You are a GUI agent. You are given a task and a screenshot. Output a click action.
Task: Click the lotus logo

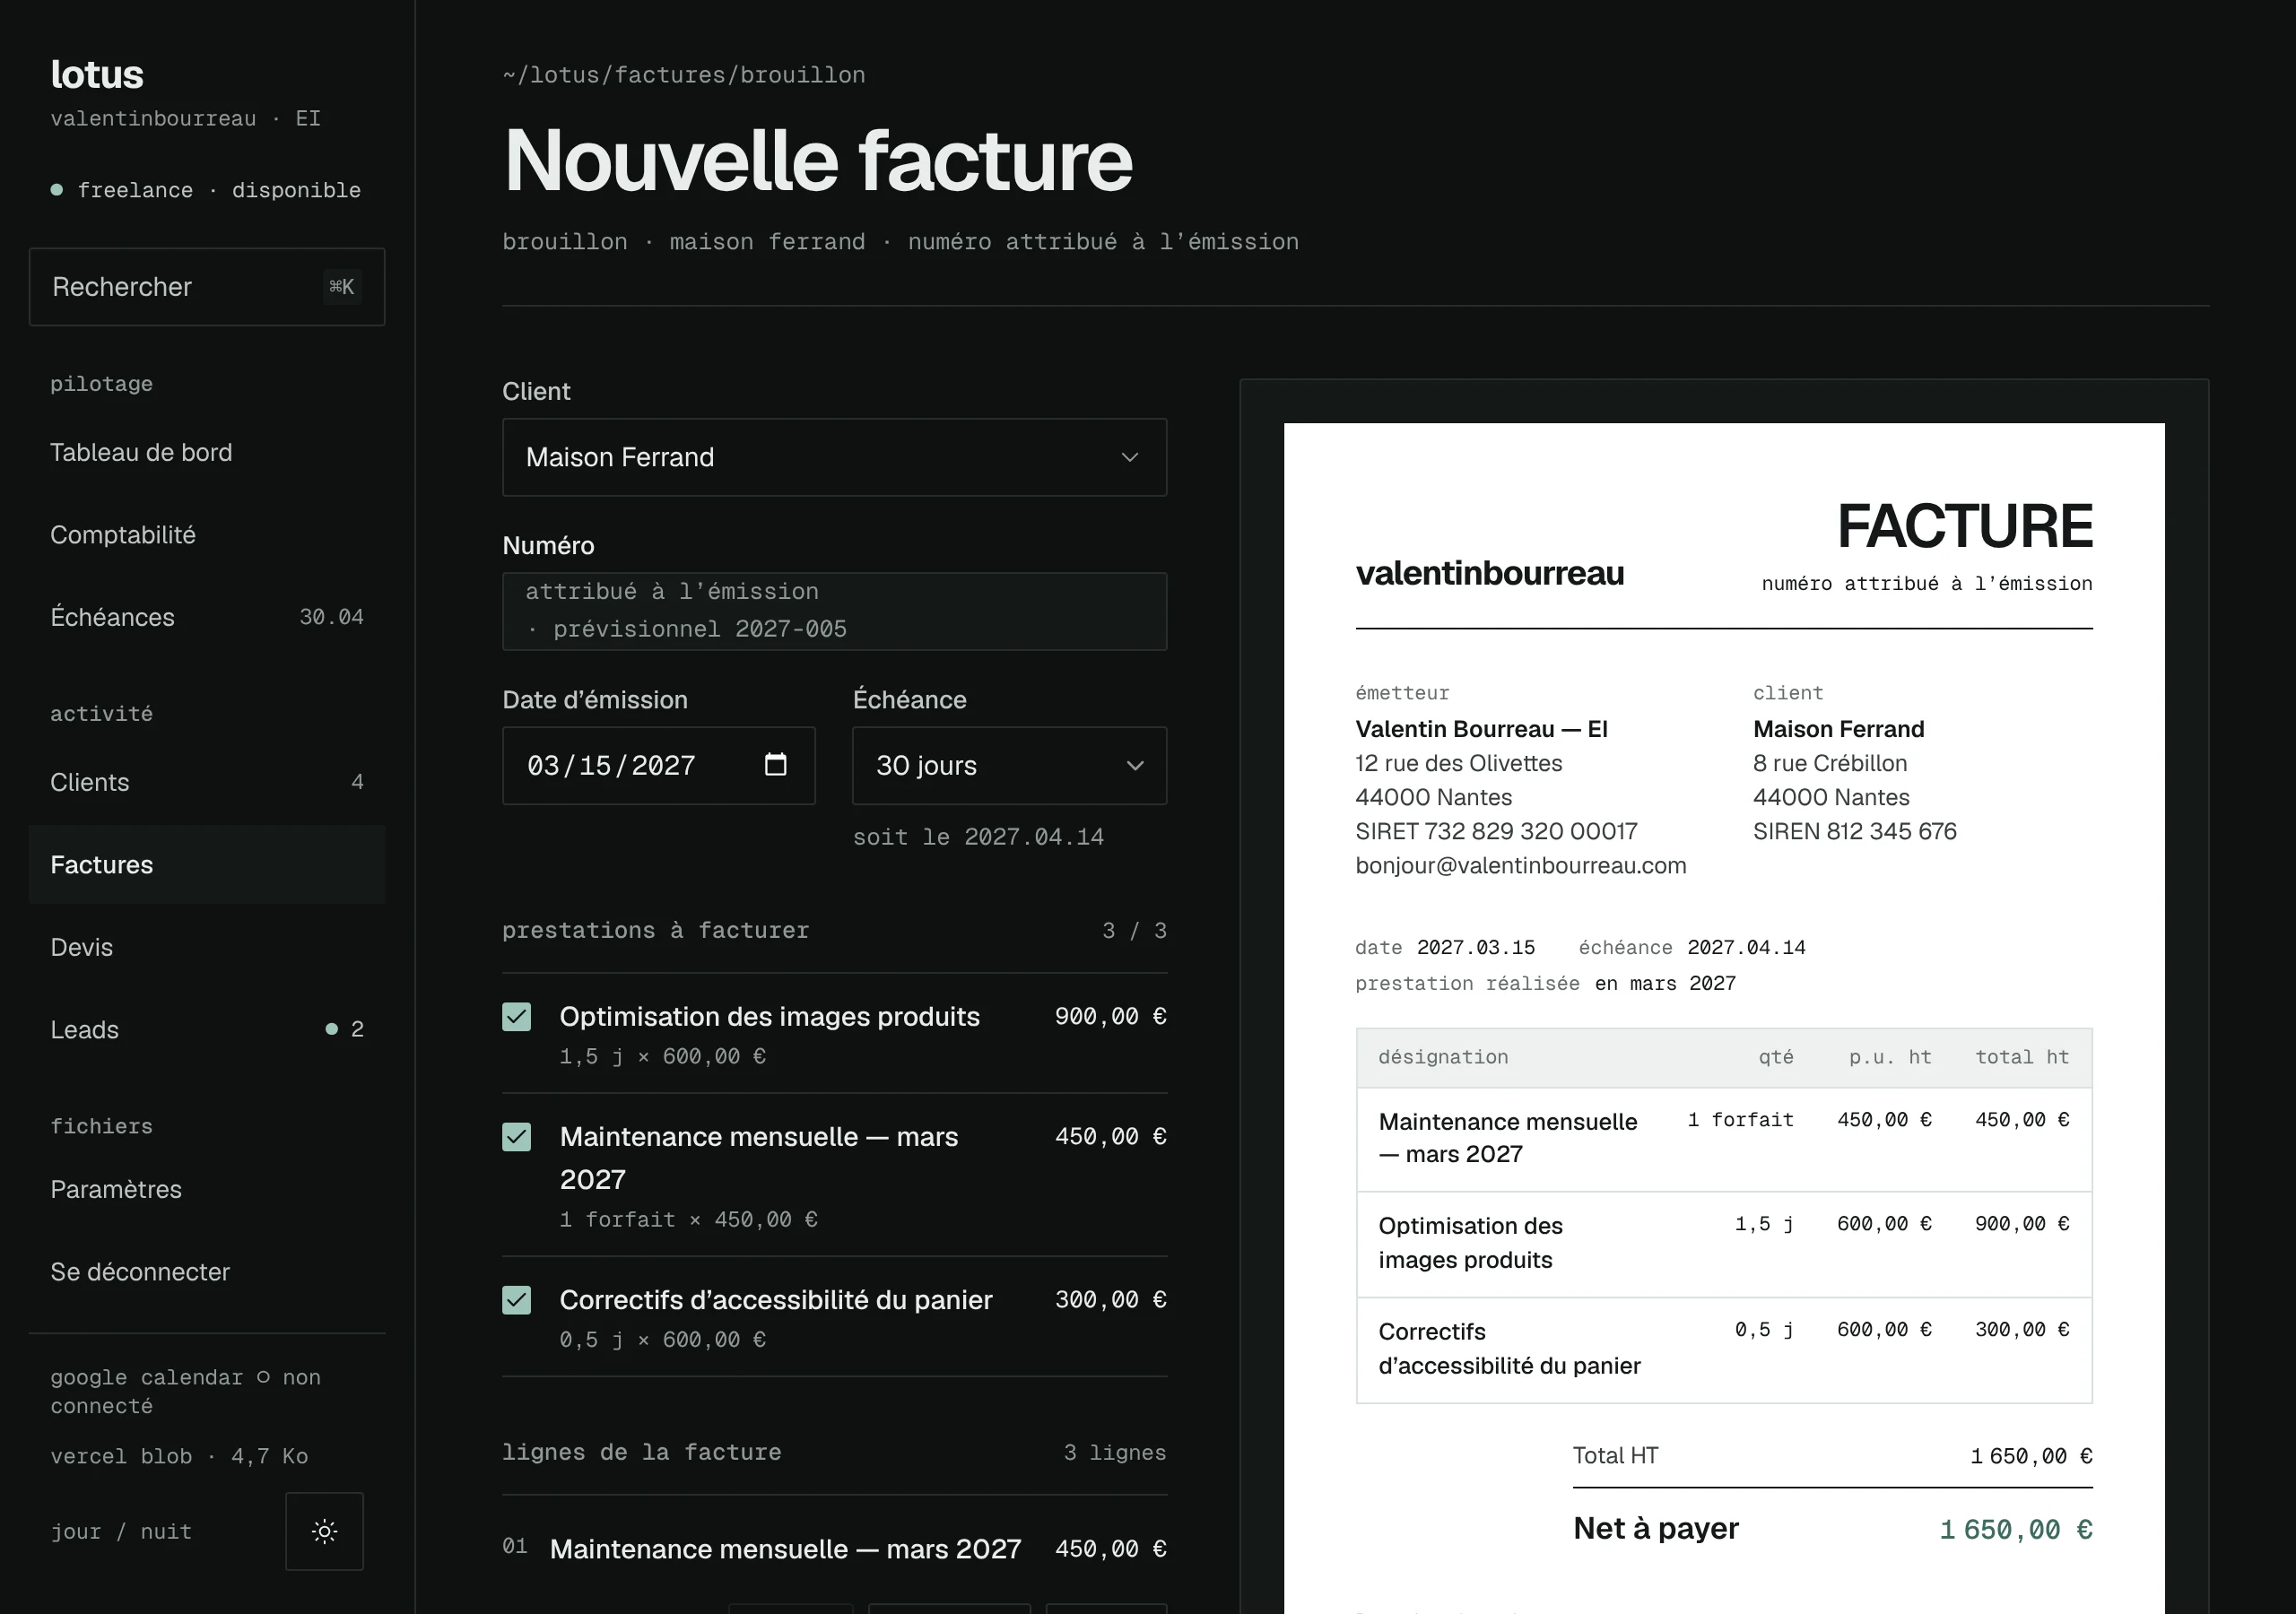point(97,74)
